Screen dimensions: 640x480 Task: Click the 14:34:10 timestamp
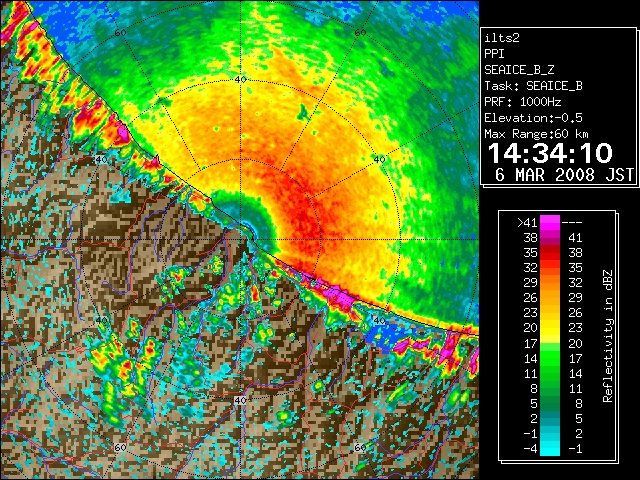550,153
